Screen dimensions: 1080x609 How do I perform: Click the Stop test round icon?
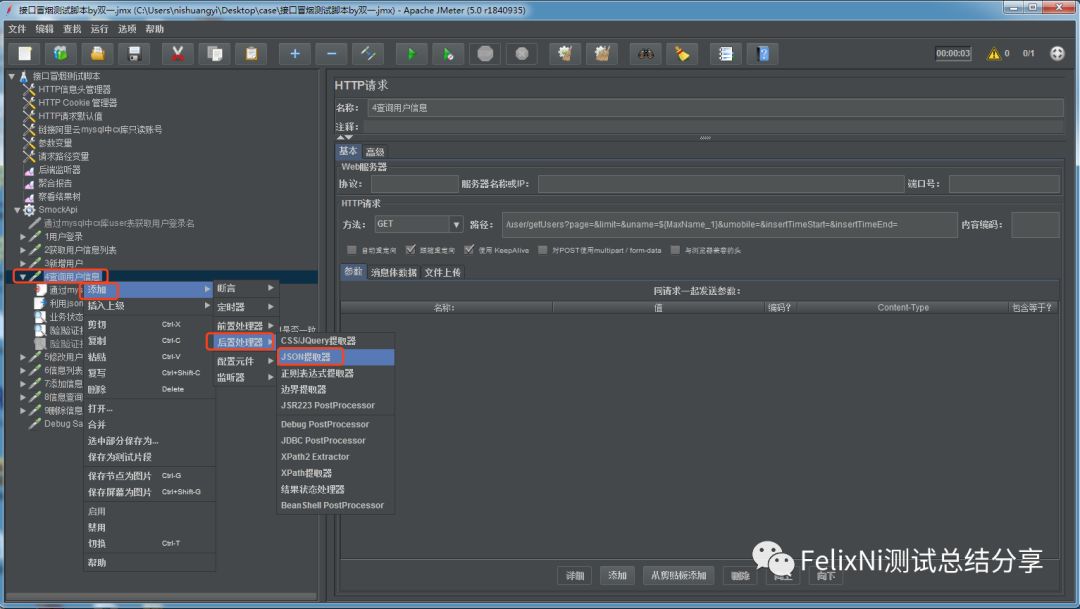tap(485, 54)
